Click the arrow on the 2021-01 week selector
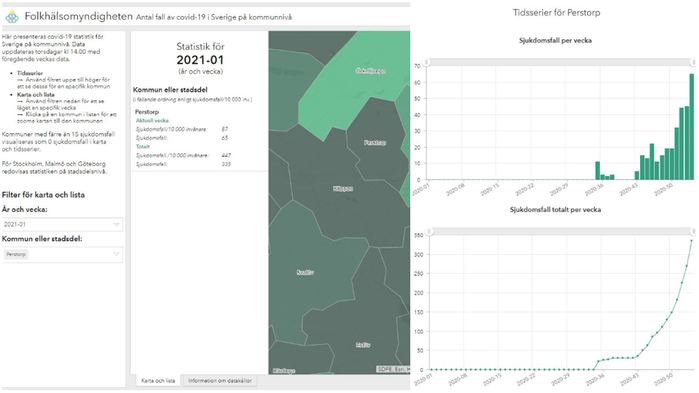Viewport: 699px width, 393px height. pos(116,225)
